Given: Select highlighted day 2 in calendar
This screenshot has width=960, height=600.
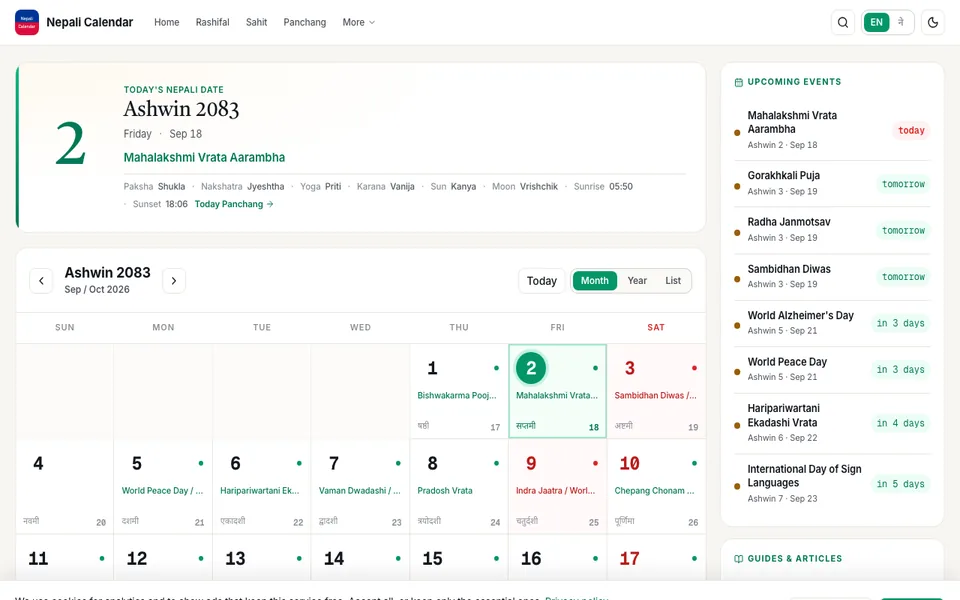Looking at the screenshot, I should (557, 391).
